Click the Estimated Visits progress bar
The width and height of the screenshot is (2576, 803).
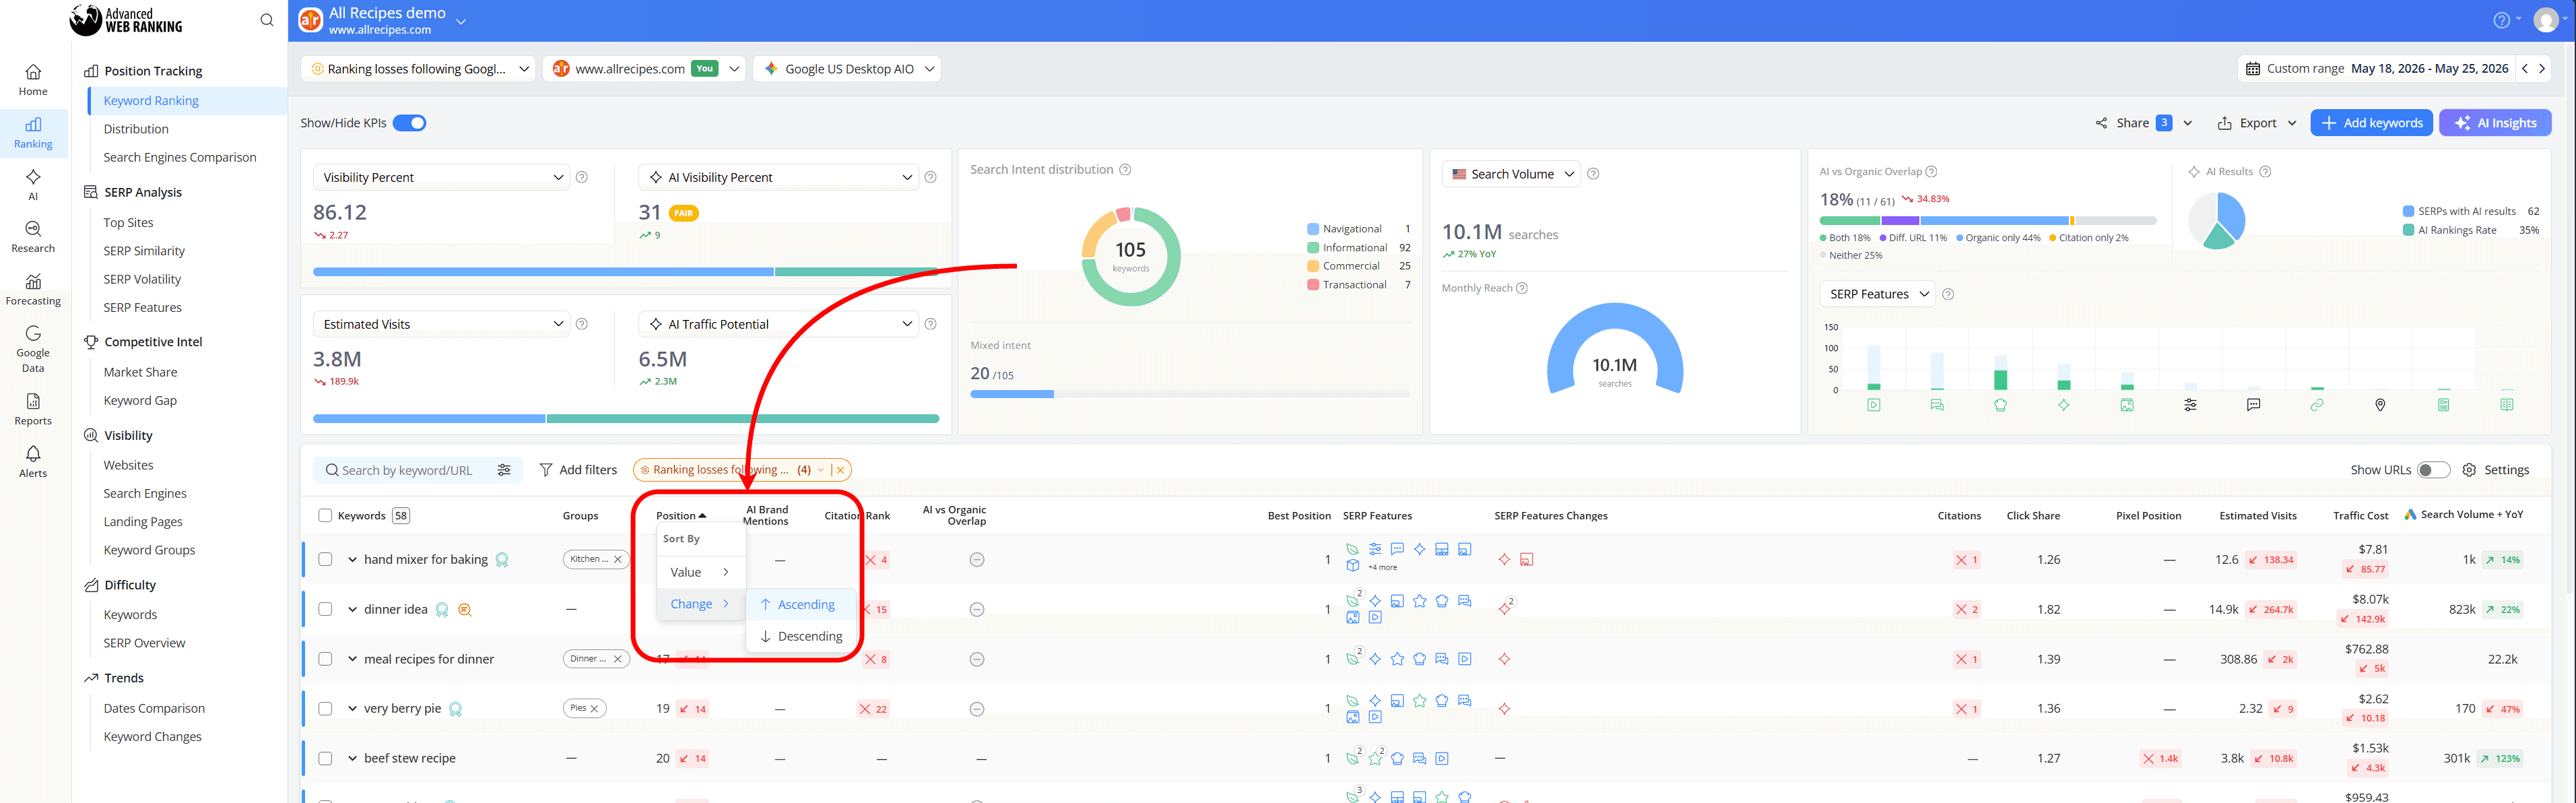point(626,419)
